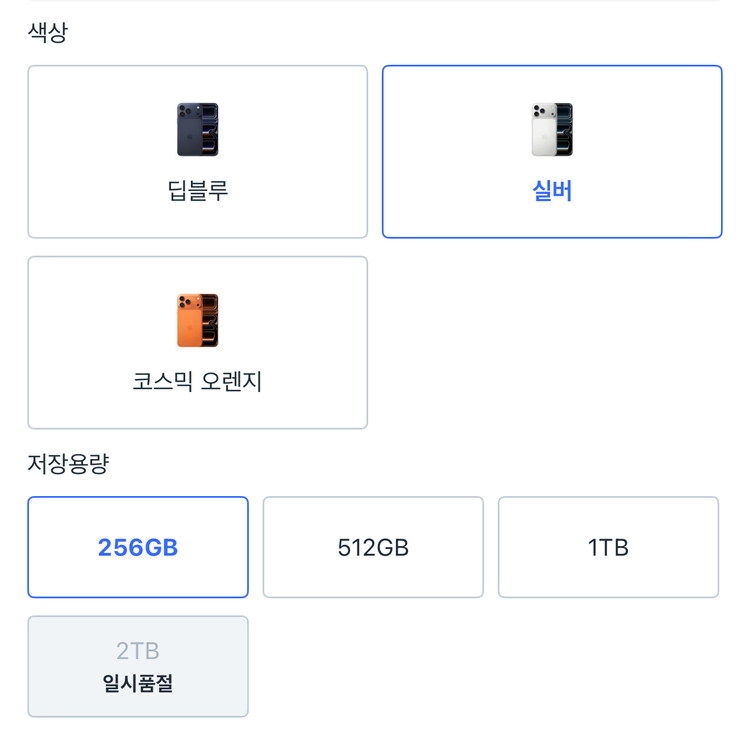Select the orange phone thumbnail
Viewport: 750px width, 750px height.
(x=198, y=321)
